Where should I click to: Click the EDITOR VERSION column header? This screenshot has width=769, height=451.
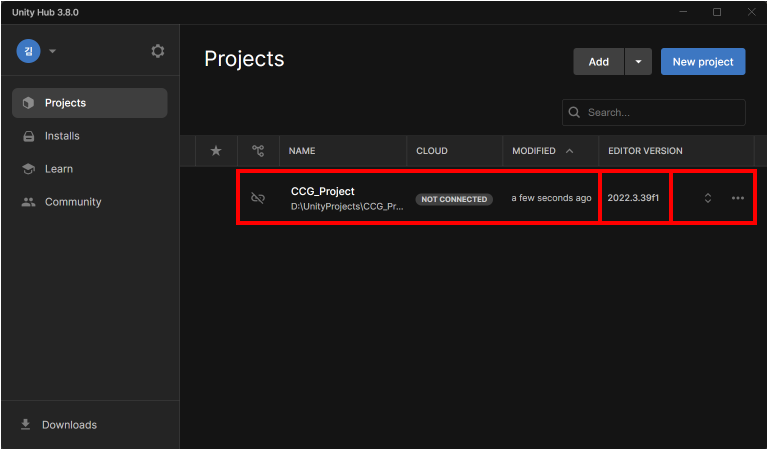pos(645,150)
